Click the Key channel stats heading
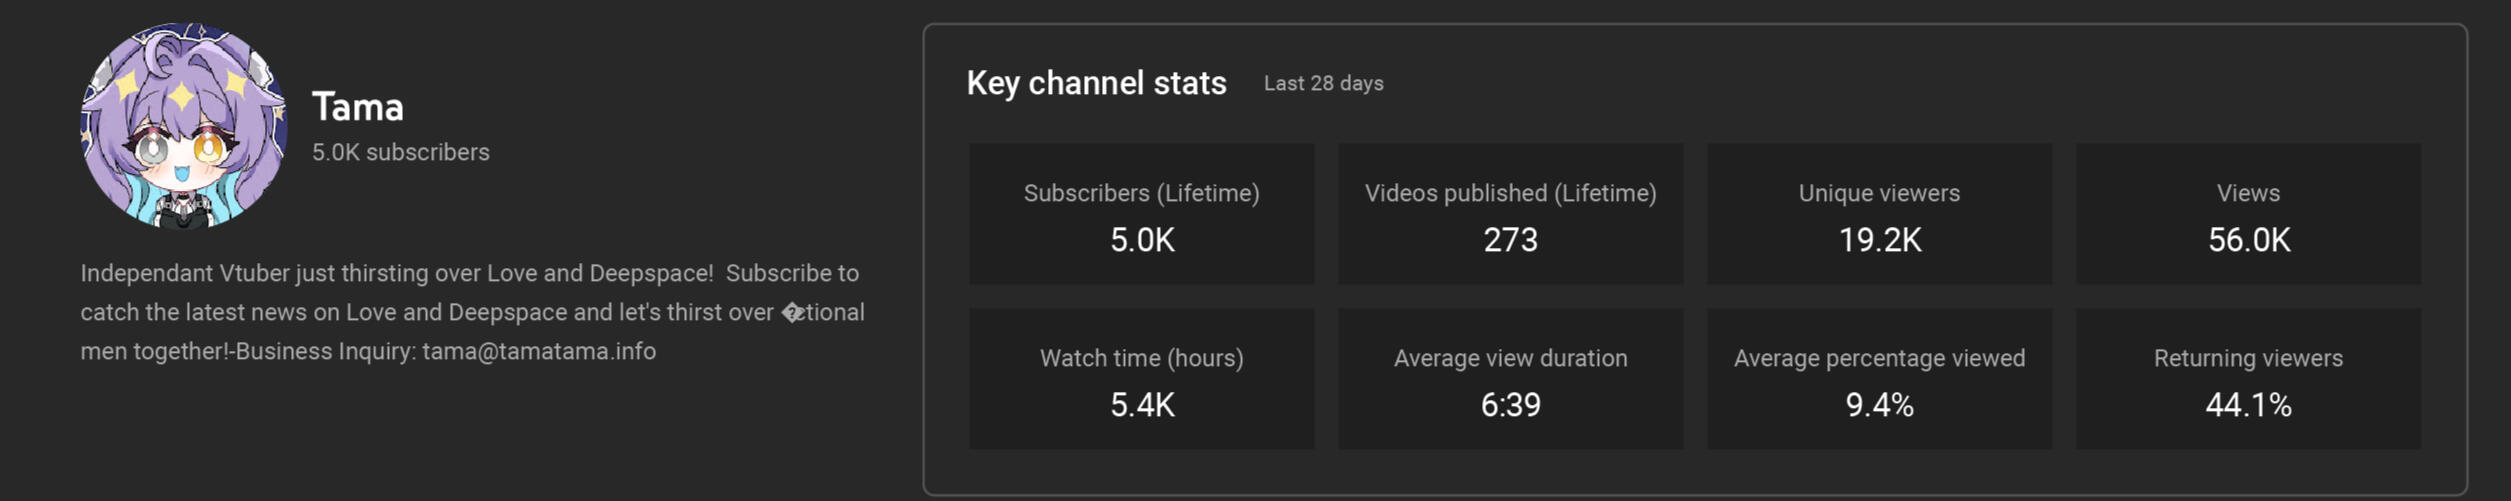This screenshot has width=2511, height=501. click(x=1096, y=83)
